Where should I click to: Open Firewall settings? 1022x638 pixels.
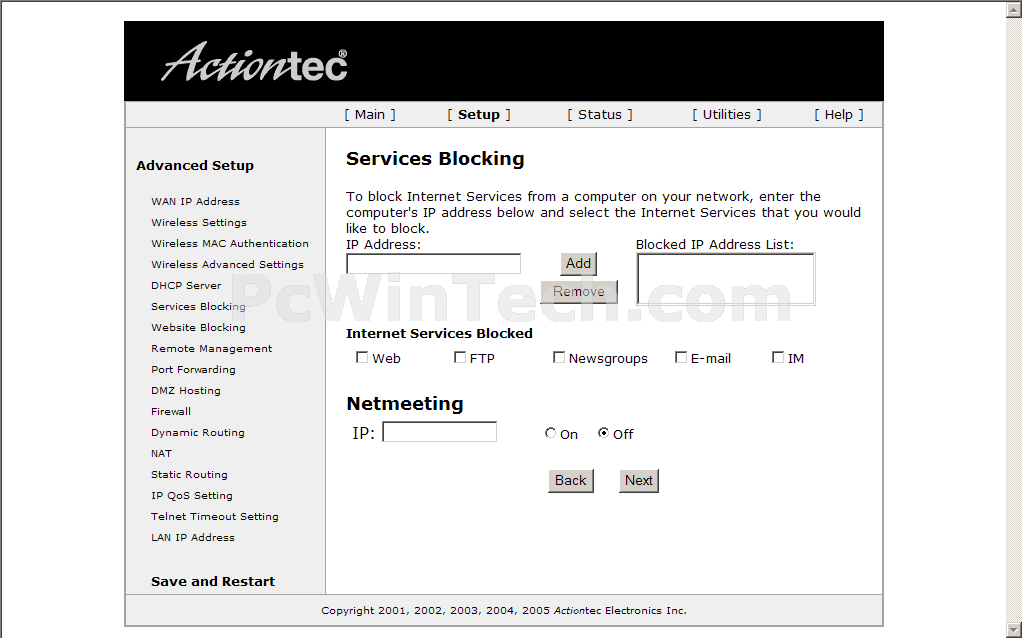click(171, 411)
